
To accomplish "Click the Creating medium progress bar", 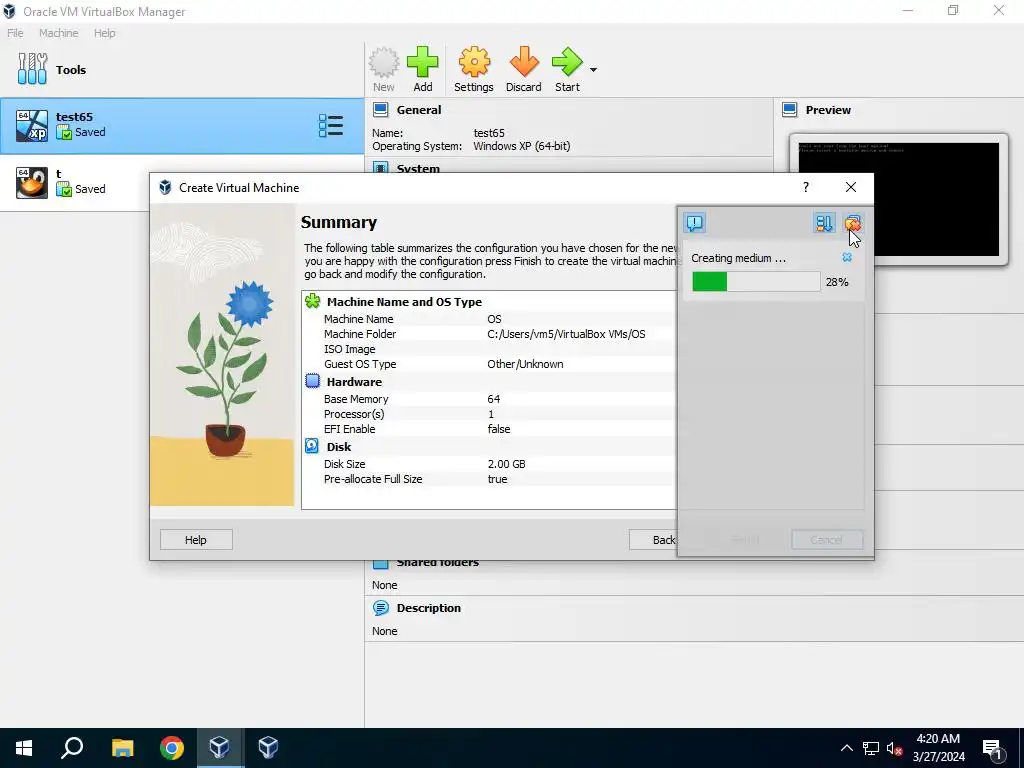I will pos(756,282).
